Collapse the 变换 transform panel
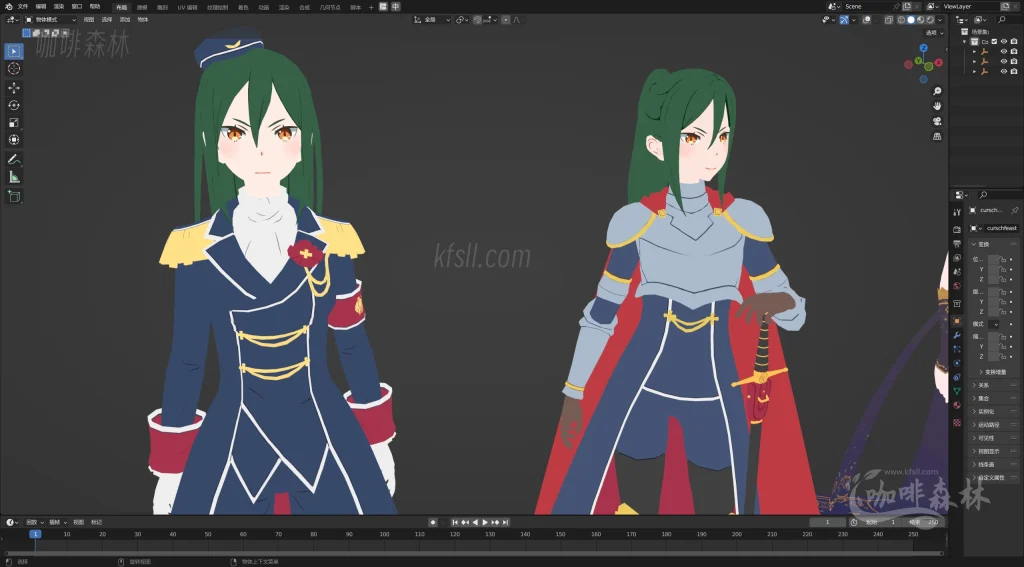The image size is (1024, 567). pyautogui.click(x=983, y=244)
